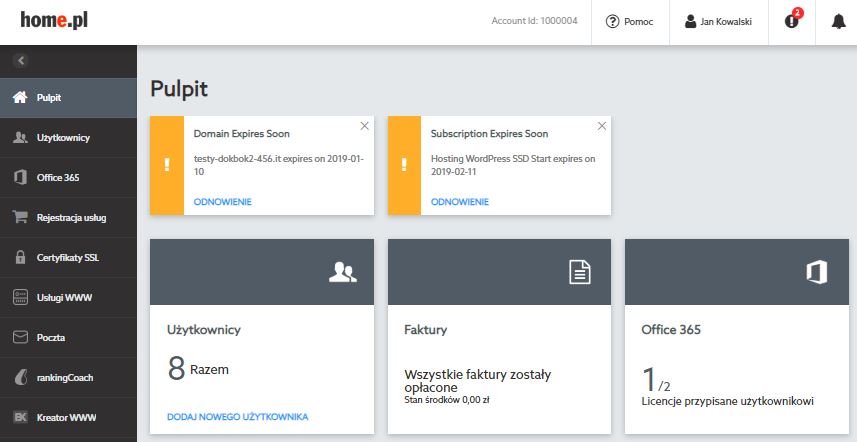The width and height of the screenshot is (857, 442).
Task: Click the notifications bell icon
Action: (x=838, y=22)
